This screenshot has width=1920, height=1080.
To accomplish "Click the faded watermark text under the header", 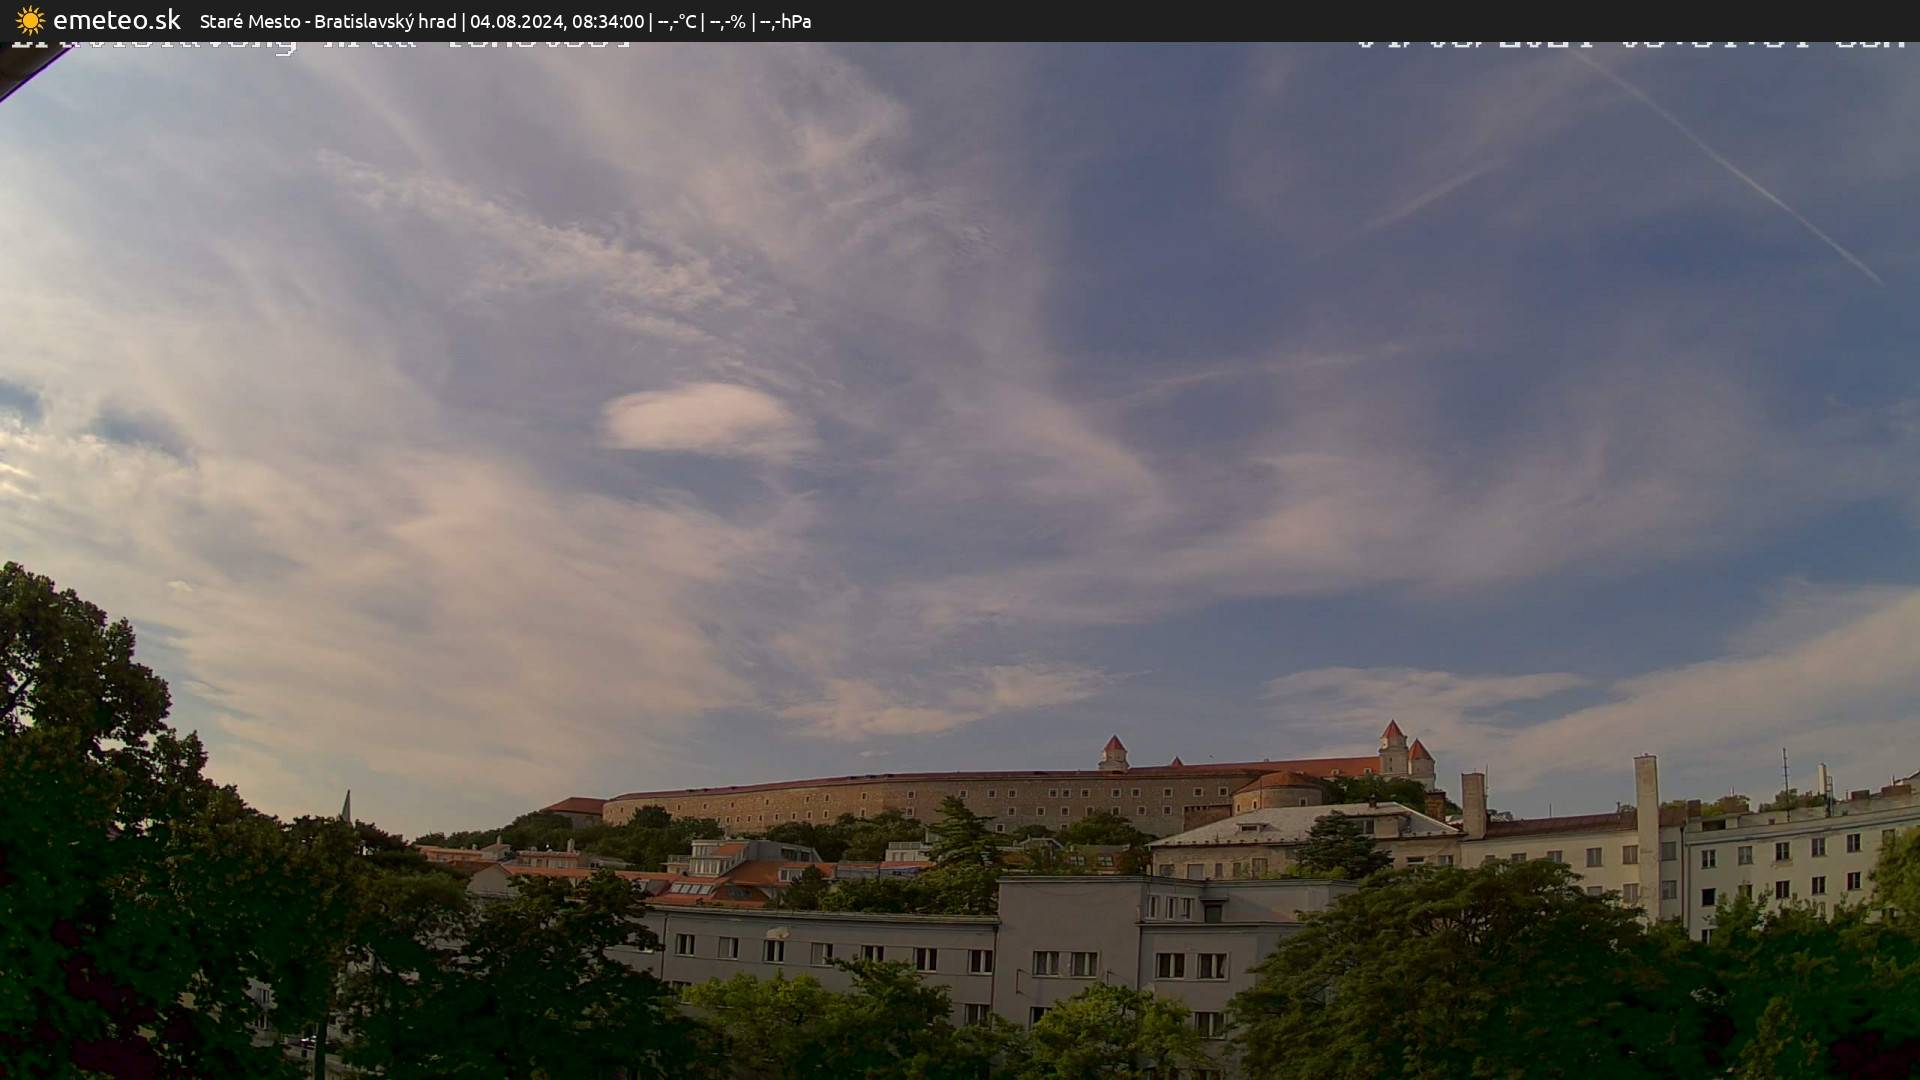I will pyautogui.click(x=320, y=43).
